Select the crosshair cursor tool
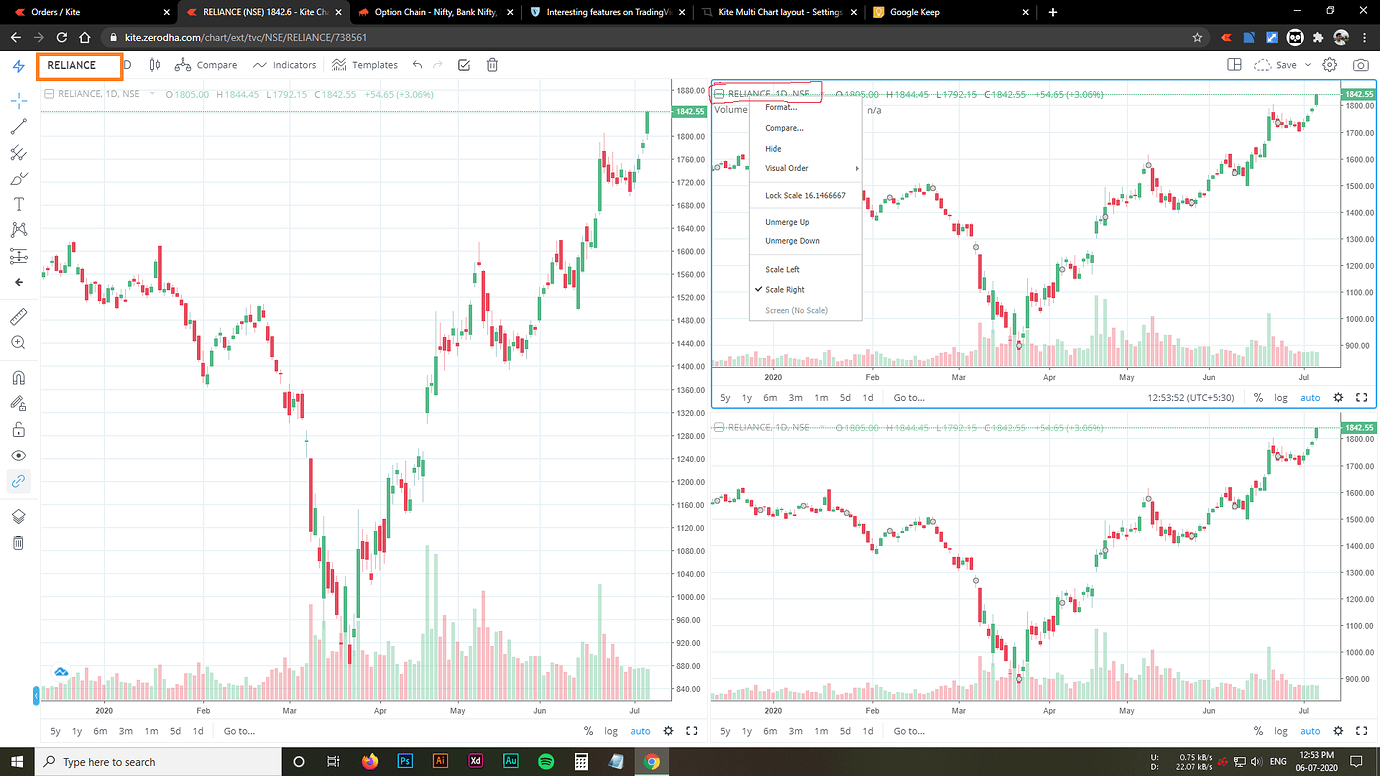The image size is (1380, 776). 18,100
